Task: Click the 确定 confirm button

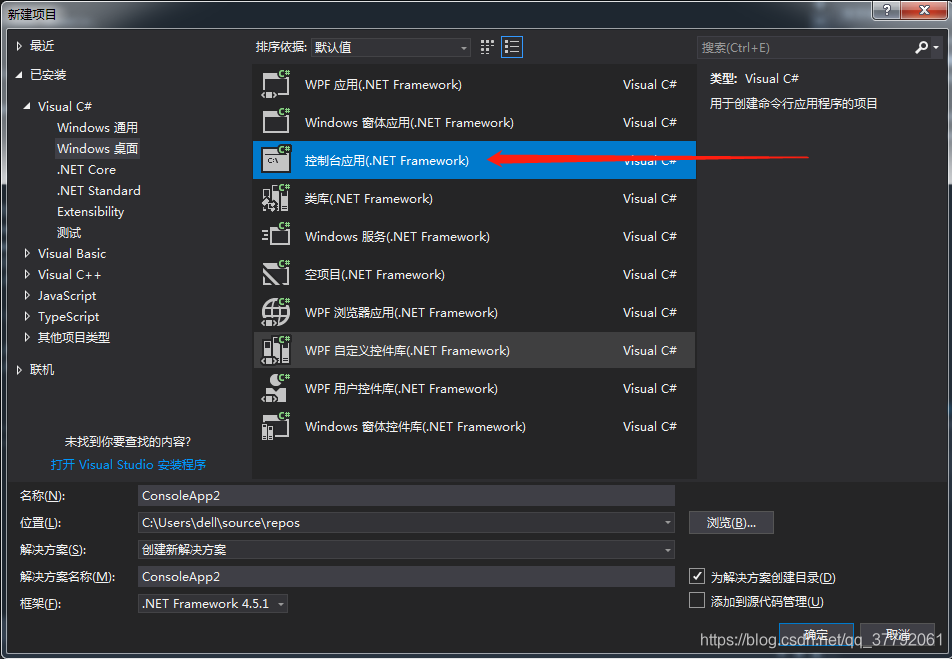Action: click(816, 635)
